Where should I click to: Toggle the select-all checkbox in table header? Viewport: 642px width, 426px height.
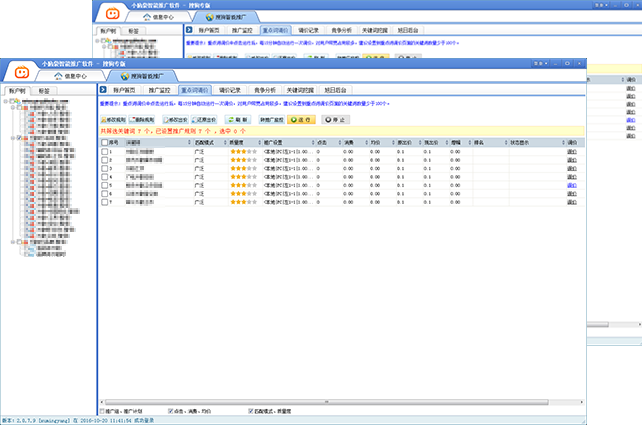103,143
